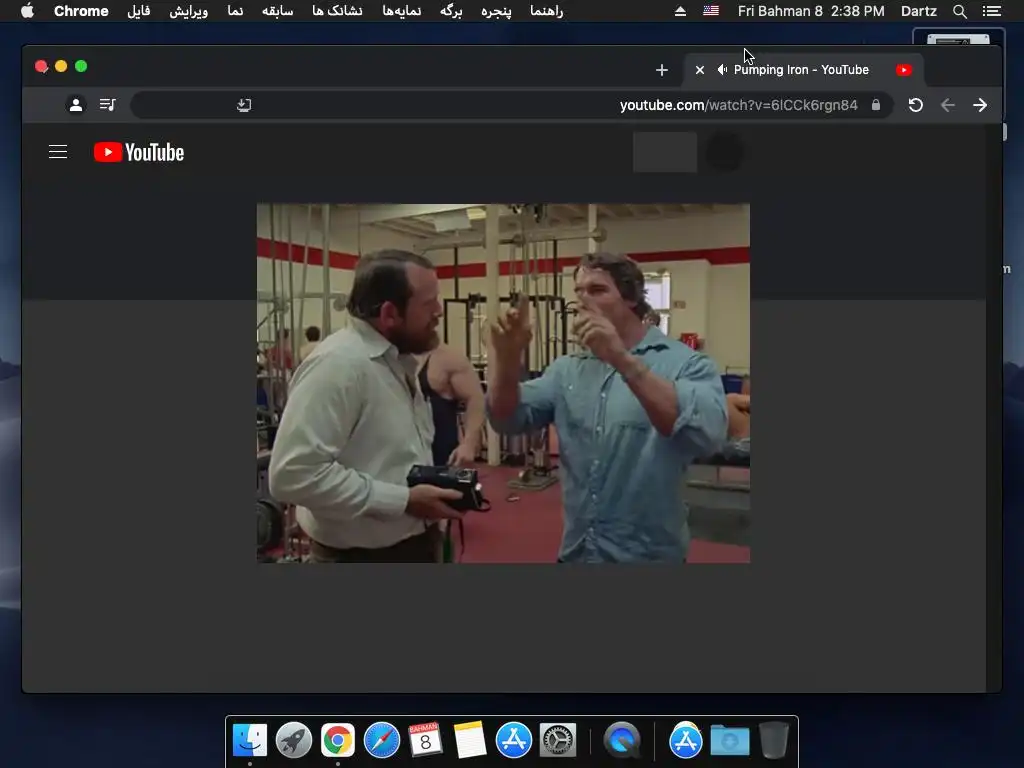The height and width of the screenshot is (768, 1024).
Task: Open Calendar from the Dock
Action: pos(425,741)
